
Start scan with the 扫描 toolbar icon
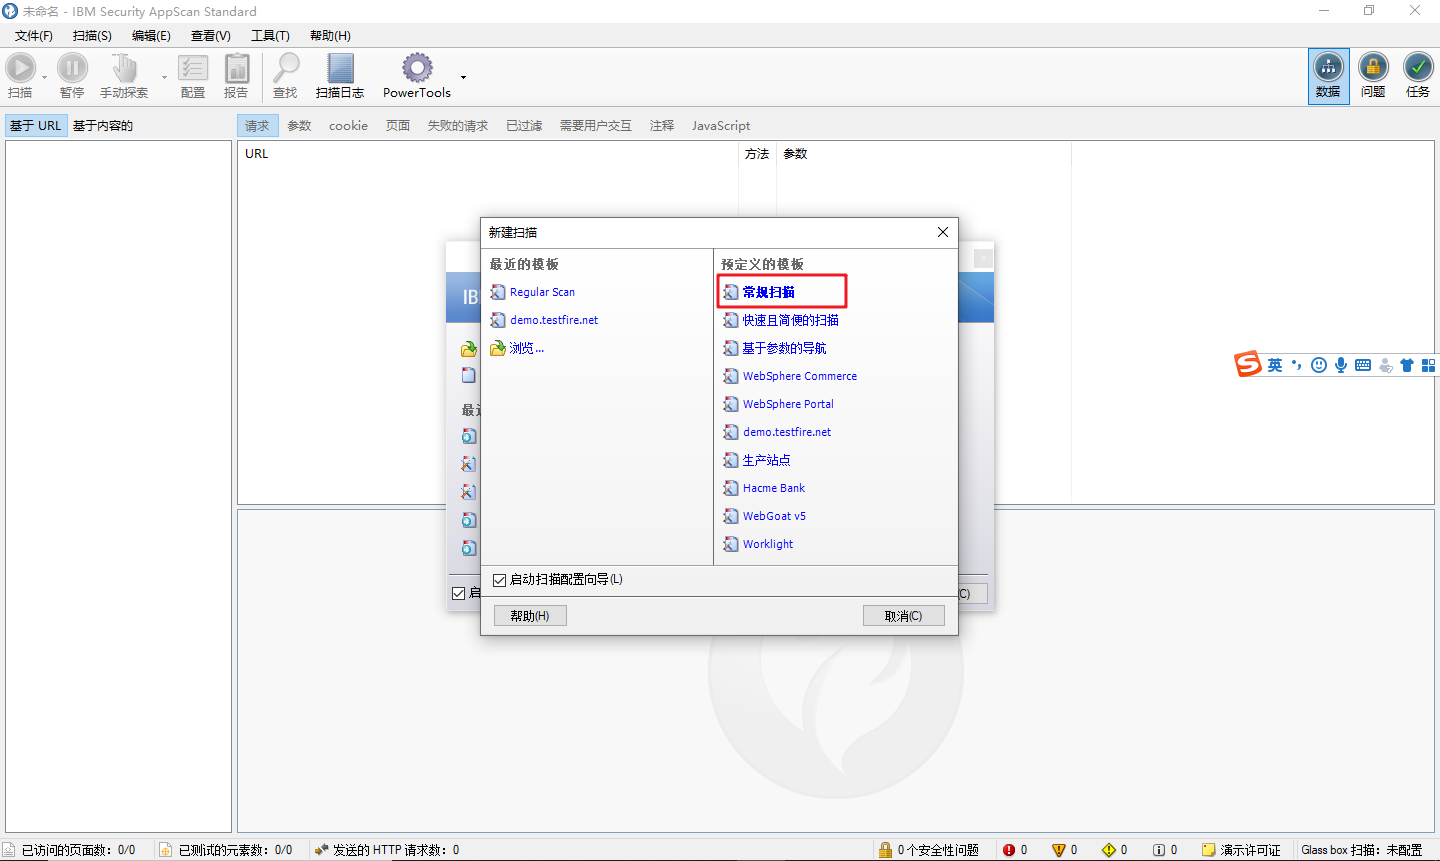20,68
